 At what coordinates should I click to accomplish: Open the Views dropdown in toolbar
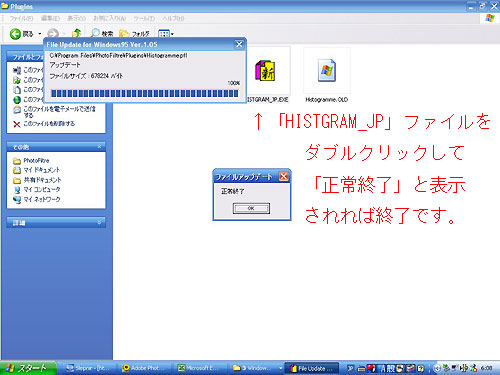(x=166, y=34)
